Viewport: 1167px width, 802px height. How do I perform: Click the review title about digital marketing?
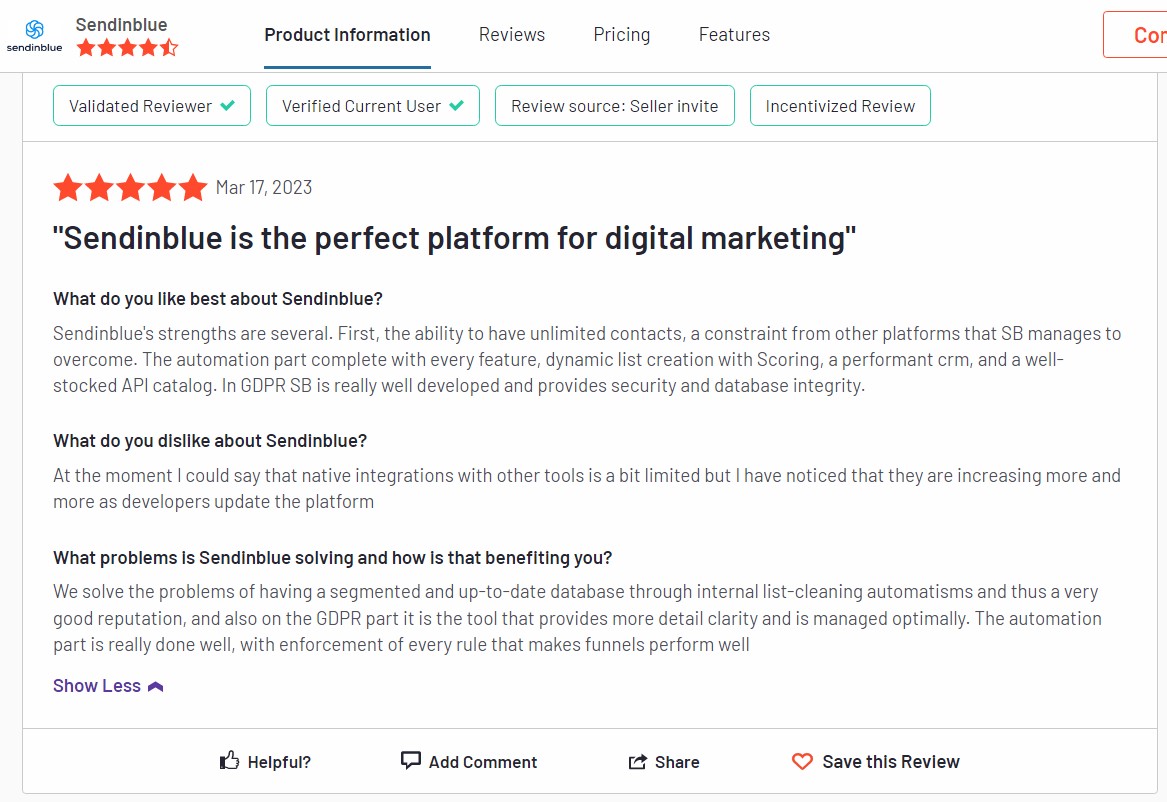[455, 239]
